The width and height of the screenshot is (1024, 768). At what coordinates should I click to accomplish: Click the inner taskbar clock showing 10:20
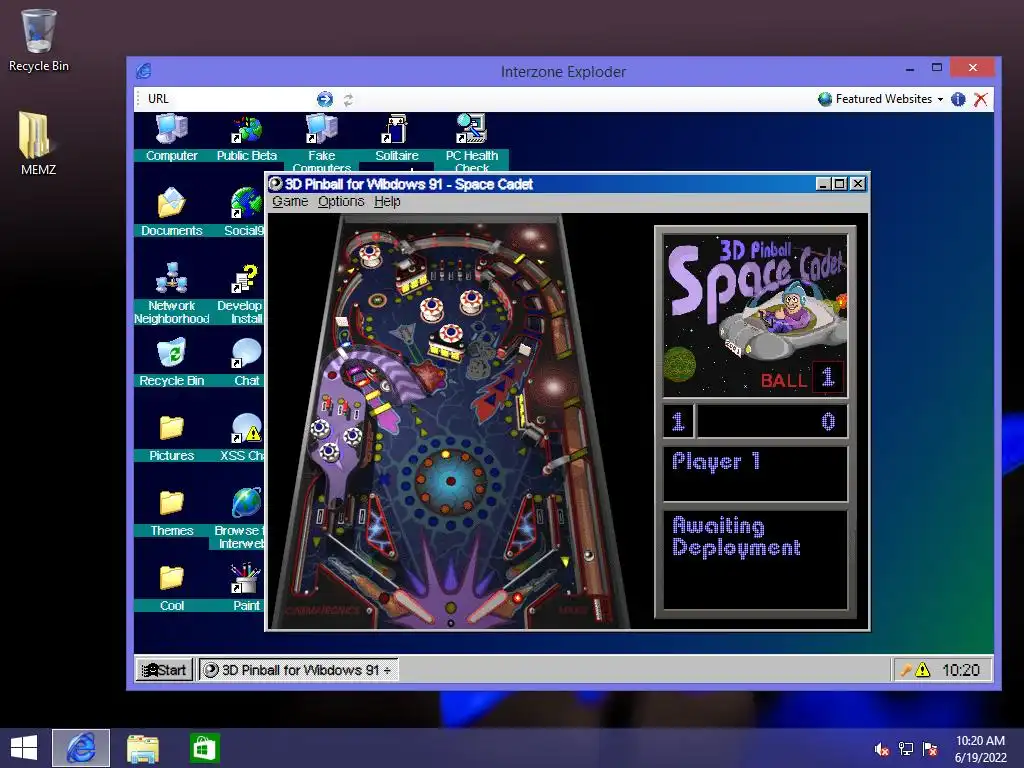961,670
